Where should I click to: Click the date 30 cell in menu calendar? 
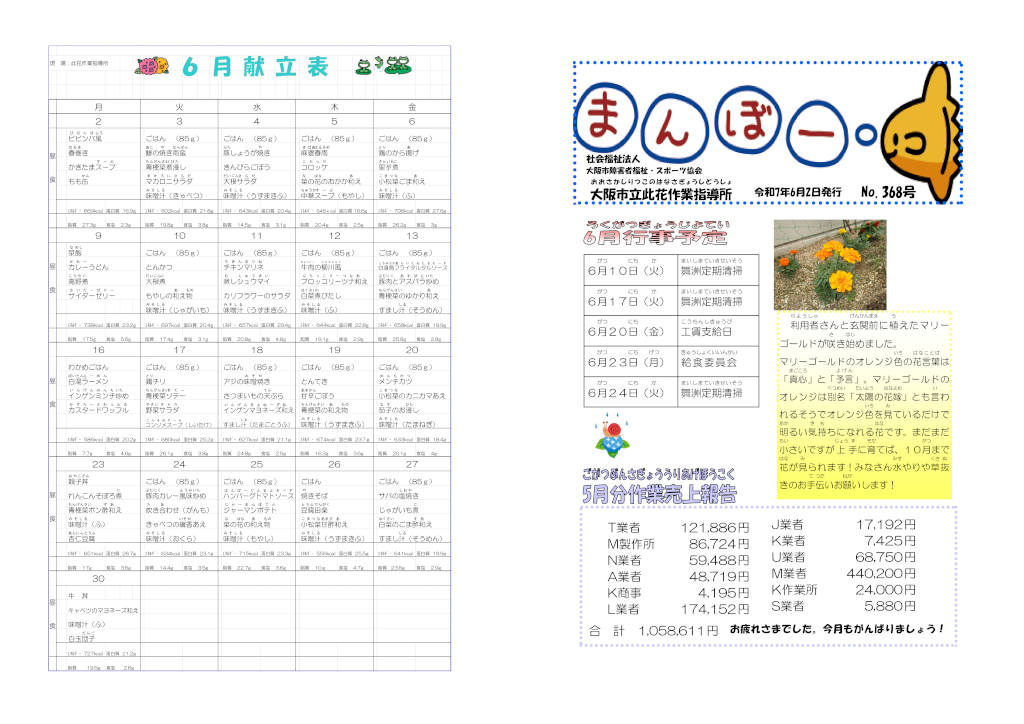98,578
